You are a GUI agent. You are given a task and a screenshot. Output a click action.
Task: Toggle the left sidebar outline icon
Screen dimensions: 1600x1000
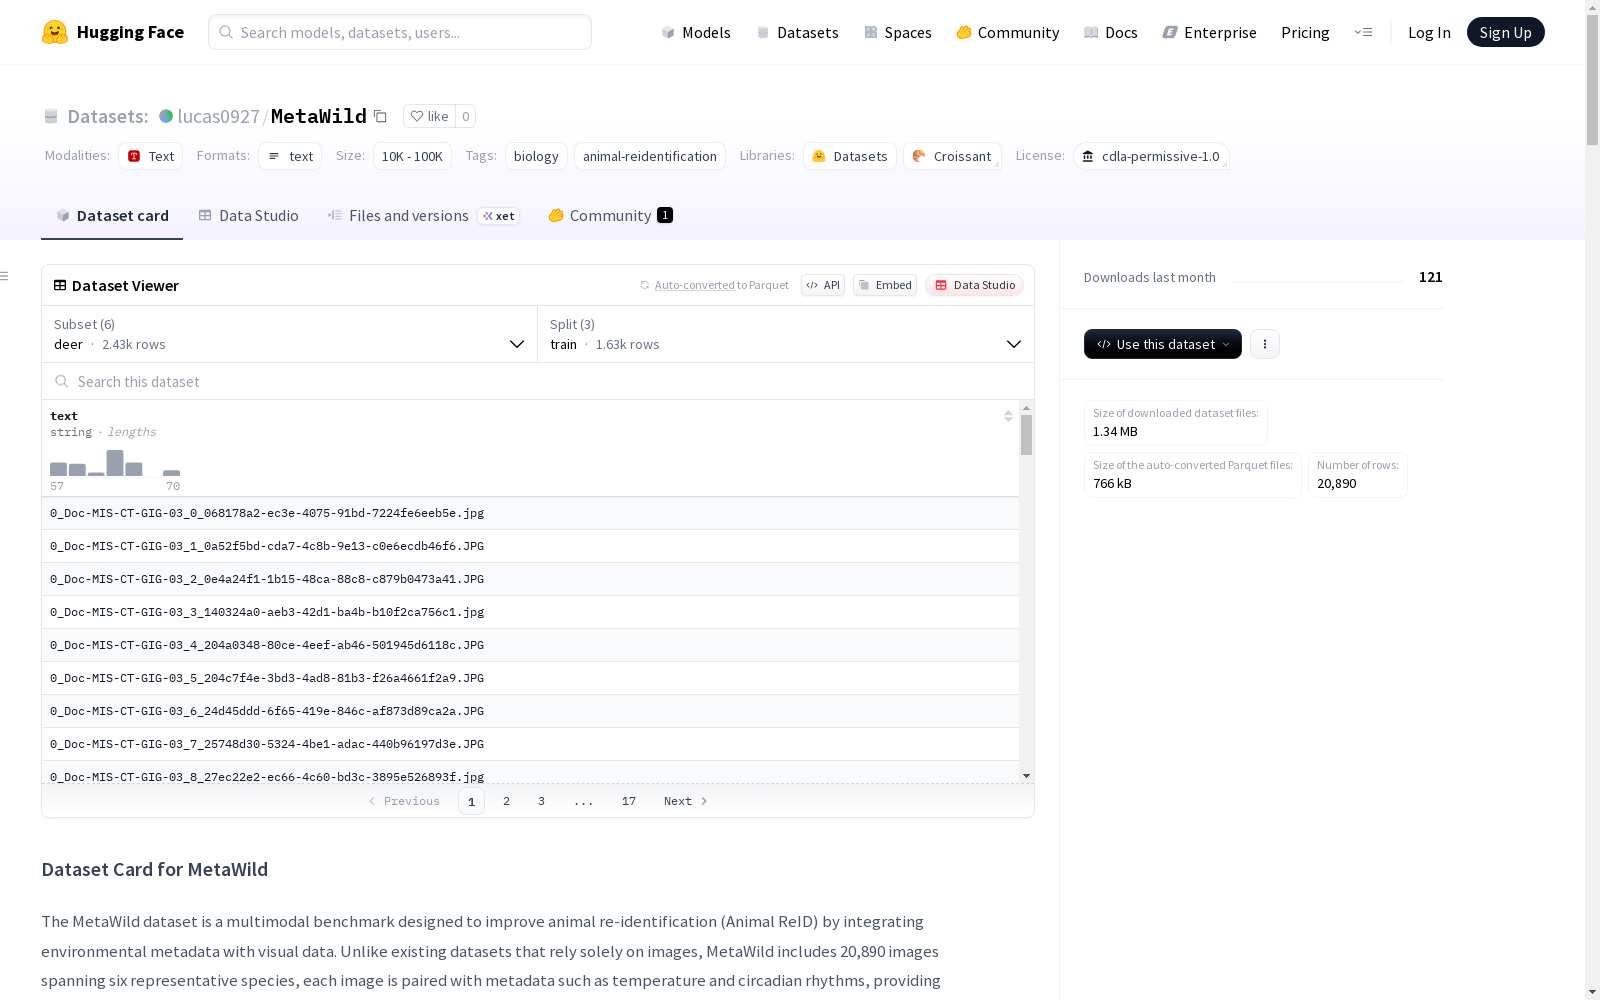point(4,276)
